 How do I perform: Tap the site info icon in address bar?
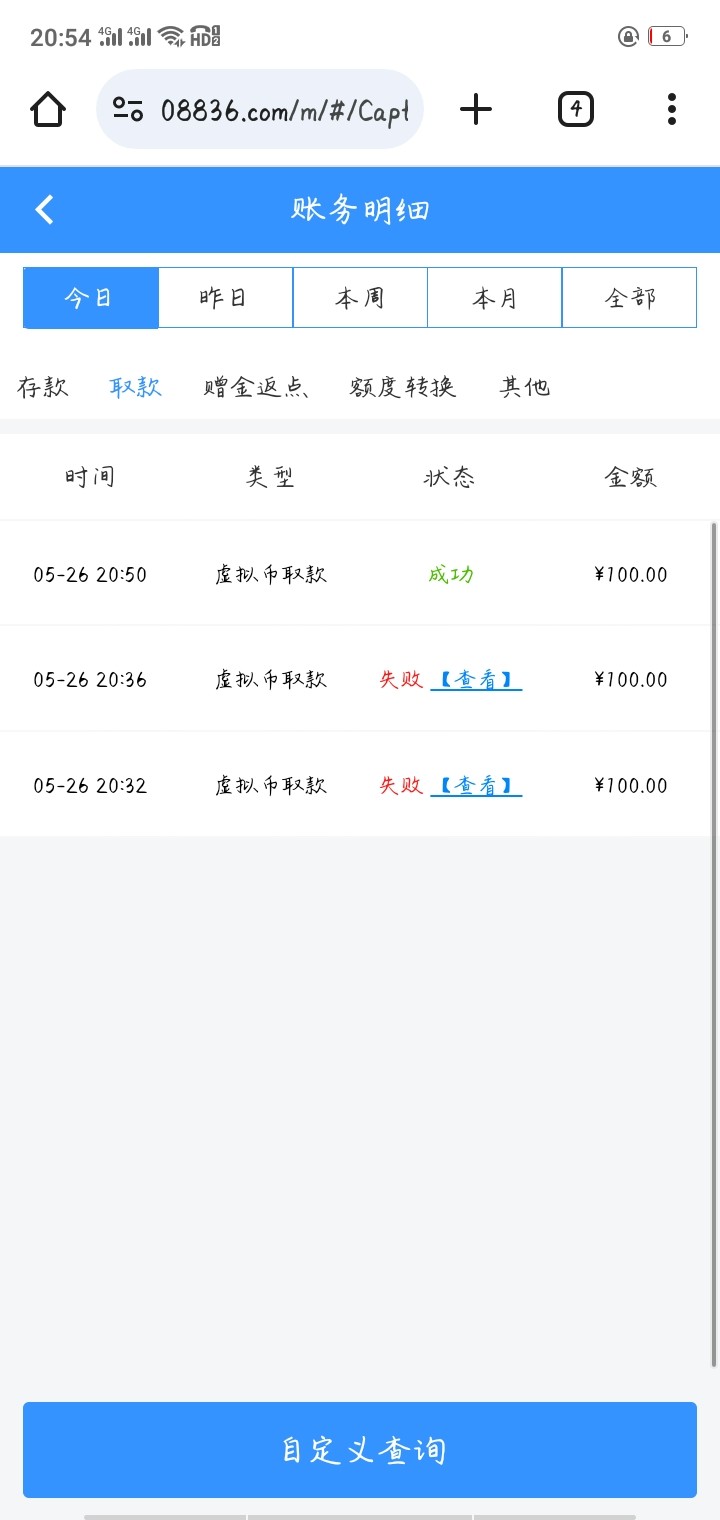(128, 109)
